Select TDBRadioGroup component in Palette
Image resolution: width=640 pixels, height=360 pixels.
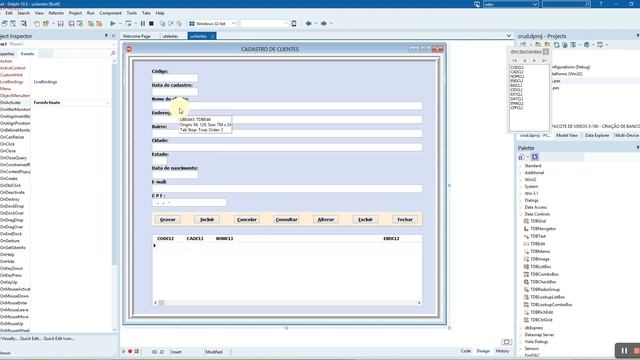point(542,289)
